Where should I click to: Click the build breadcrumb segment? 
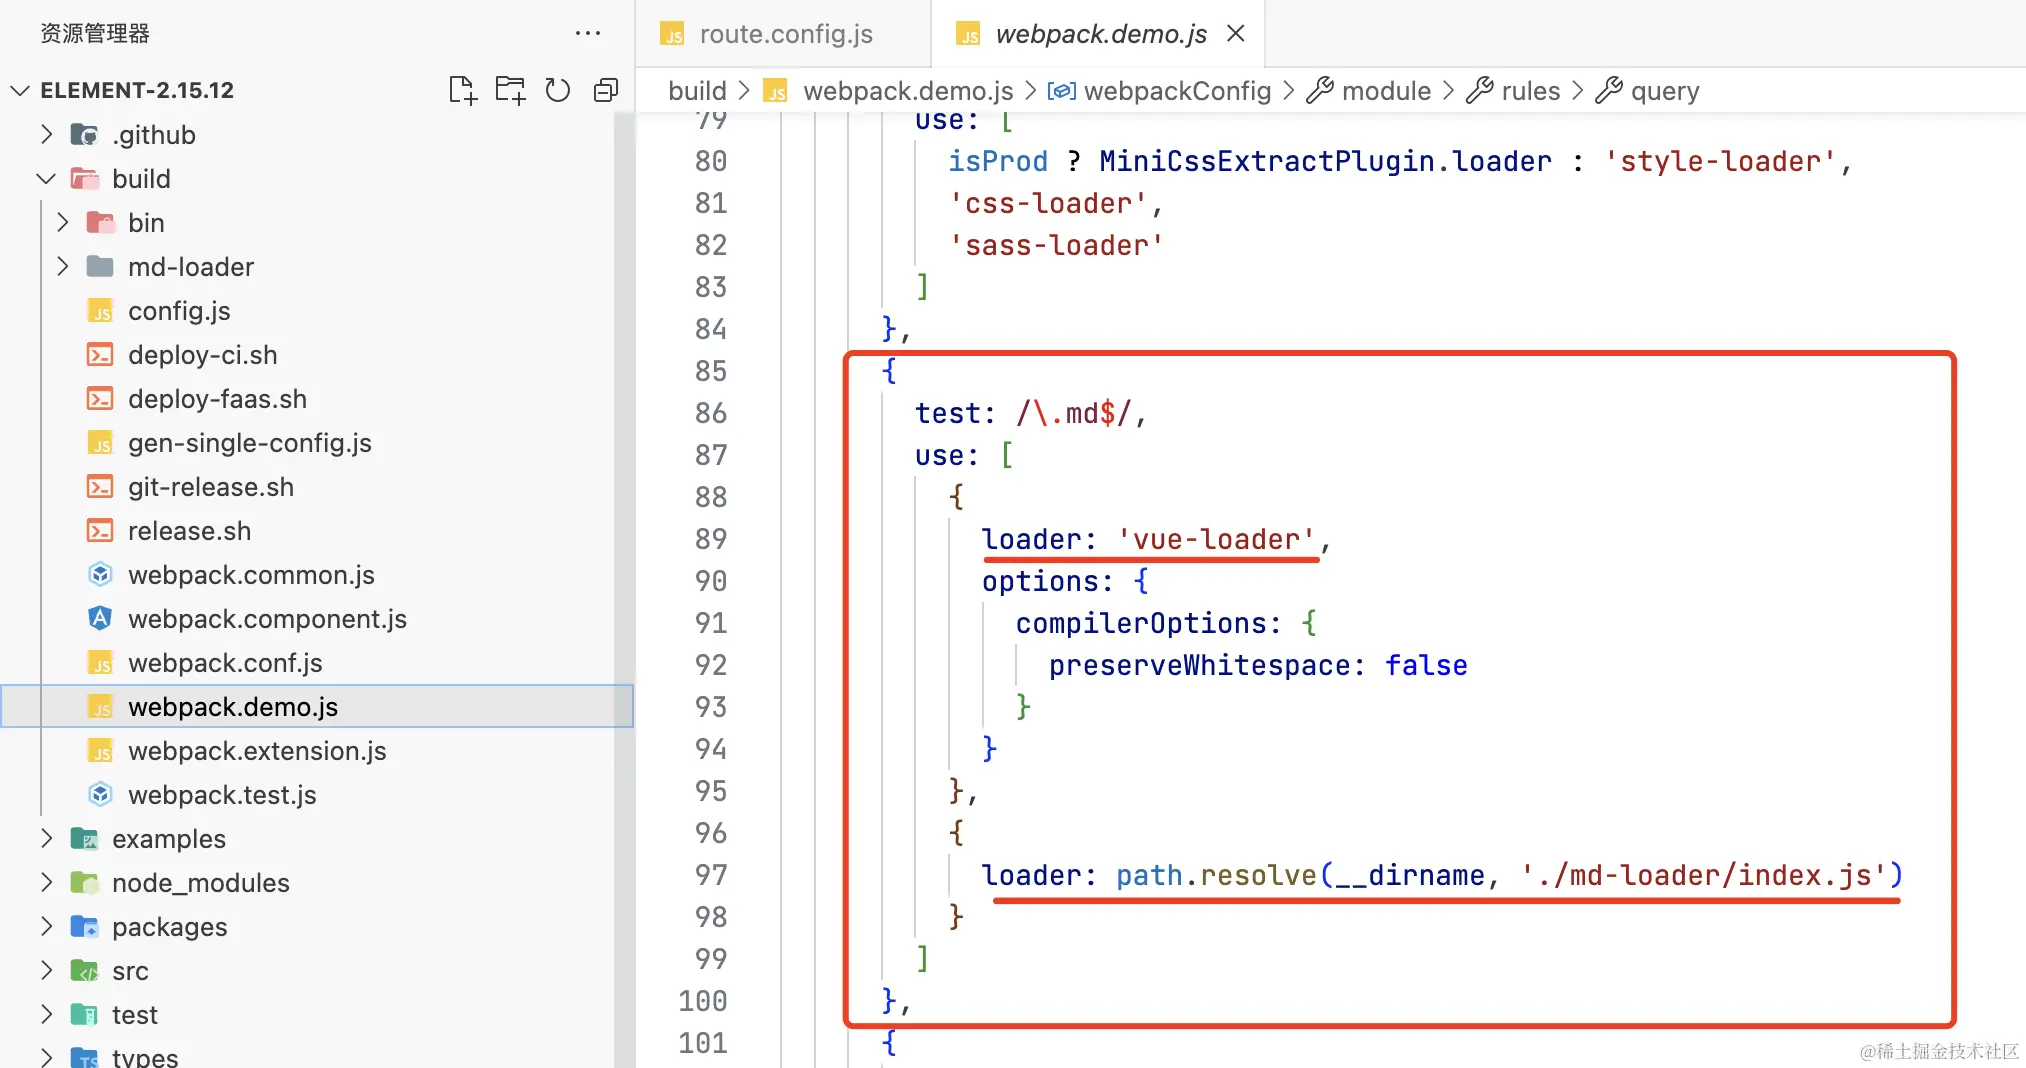coord(697,91)
